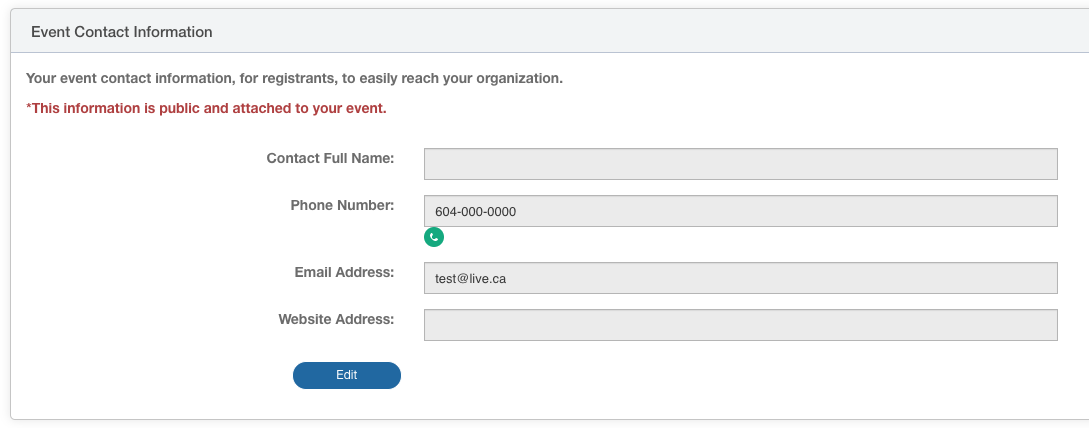
Task: Click the Phone Number label text
Action: click(342, 205)
